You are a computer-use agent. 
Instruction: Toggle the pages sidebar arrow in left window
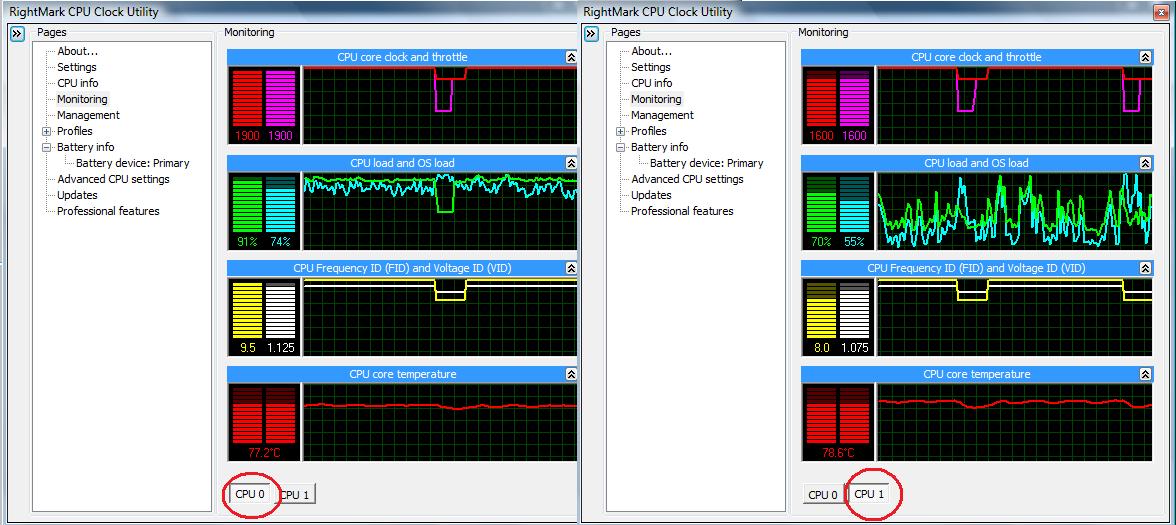tap(18, 34)
